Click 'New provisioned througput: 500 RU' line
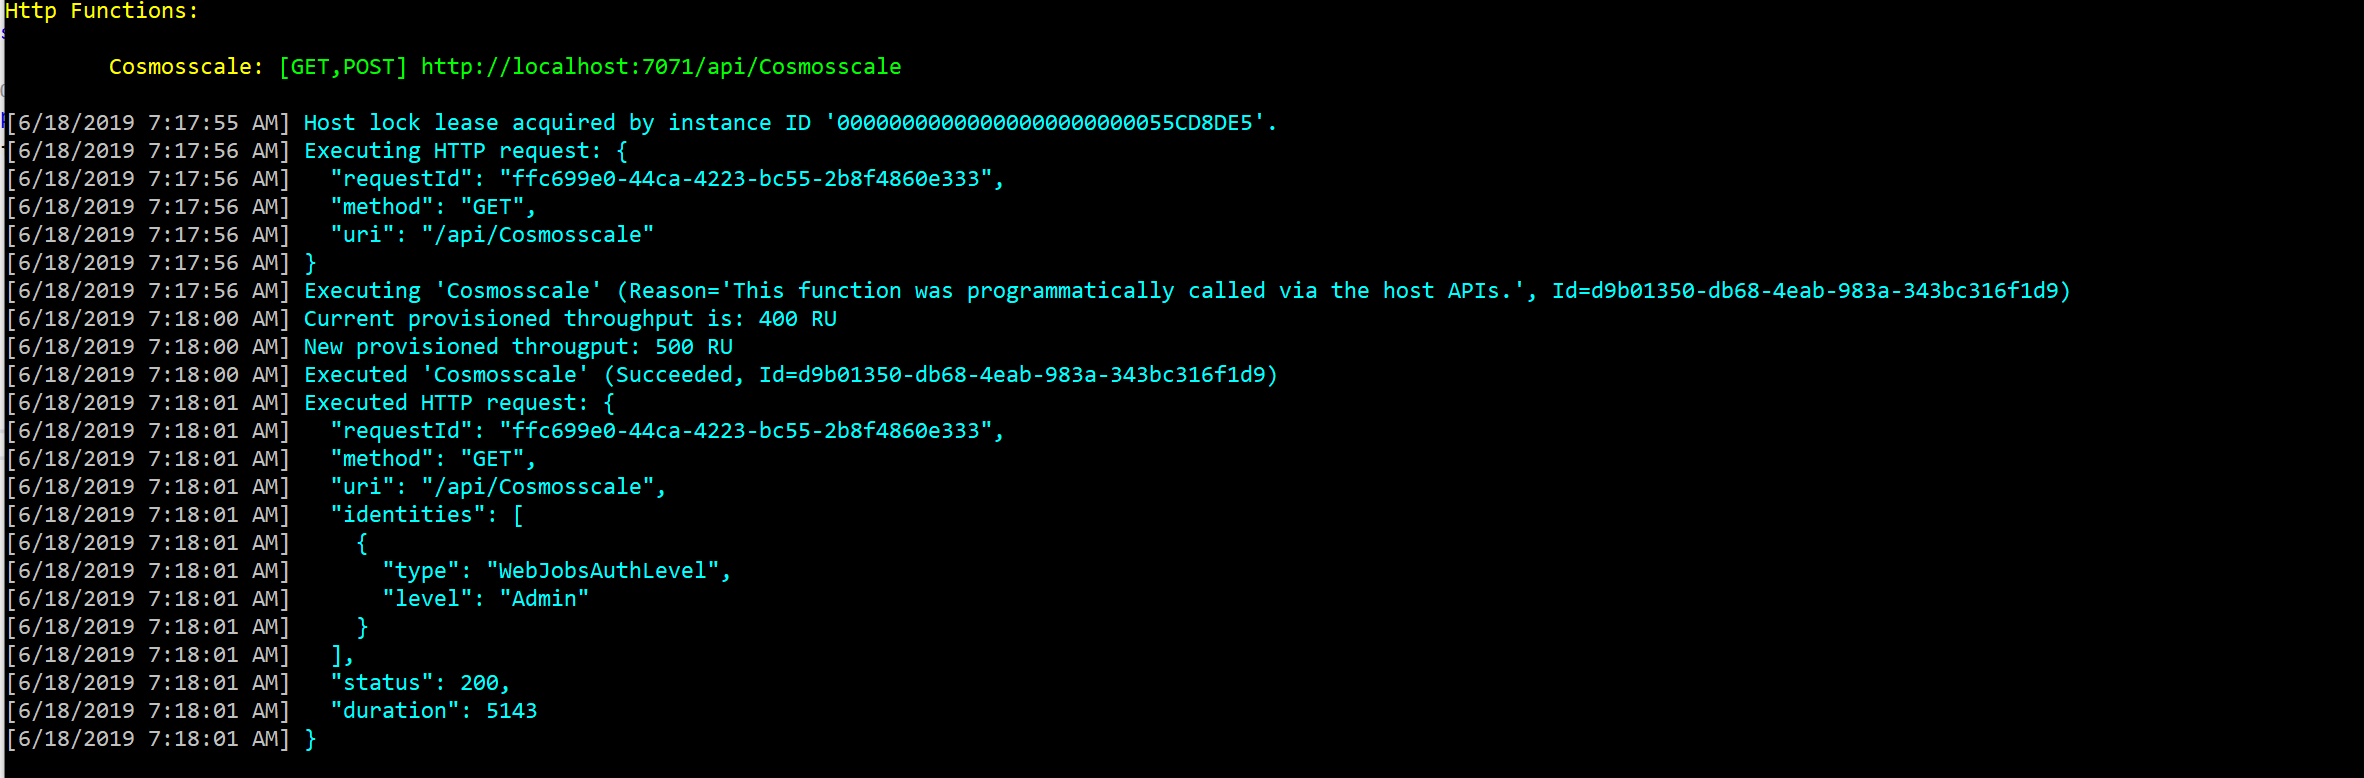Viewport: 2364px width, 778px height. click(518, 347)
